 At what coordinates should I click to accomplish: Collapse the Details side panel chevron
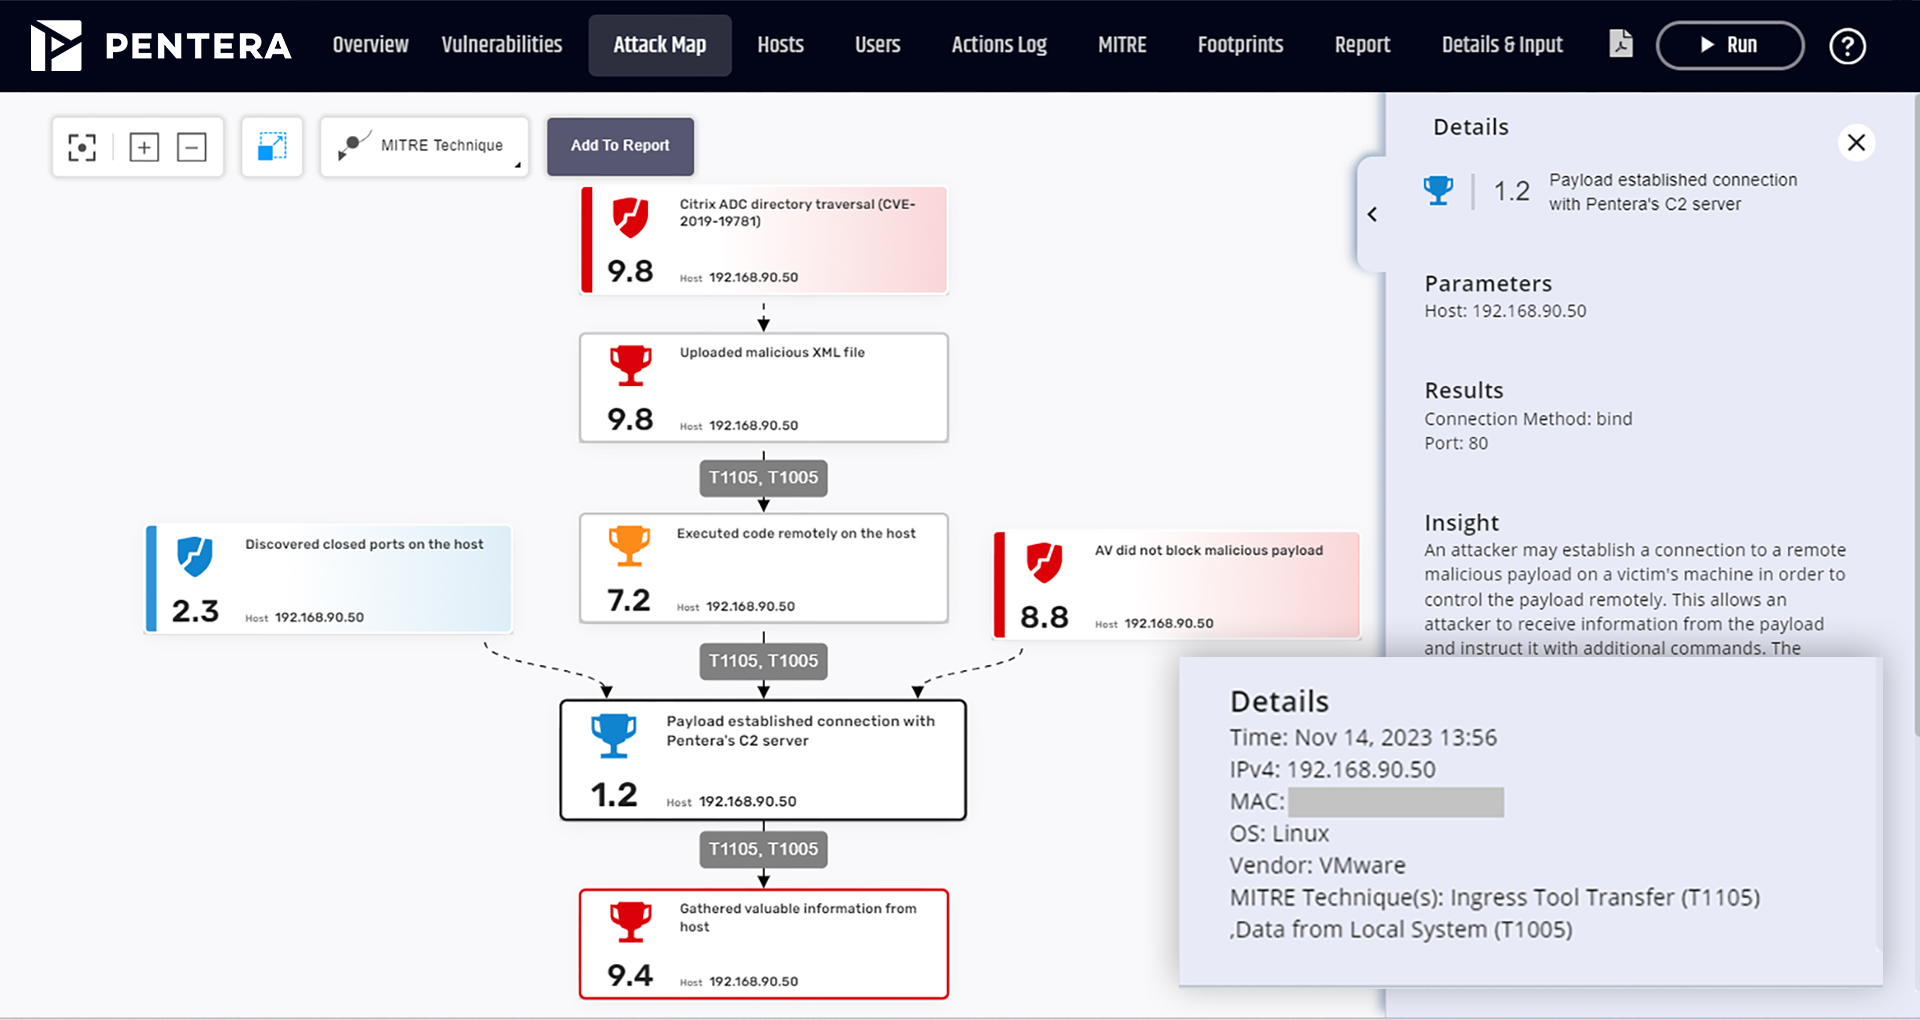click(x=1372, y=214)
